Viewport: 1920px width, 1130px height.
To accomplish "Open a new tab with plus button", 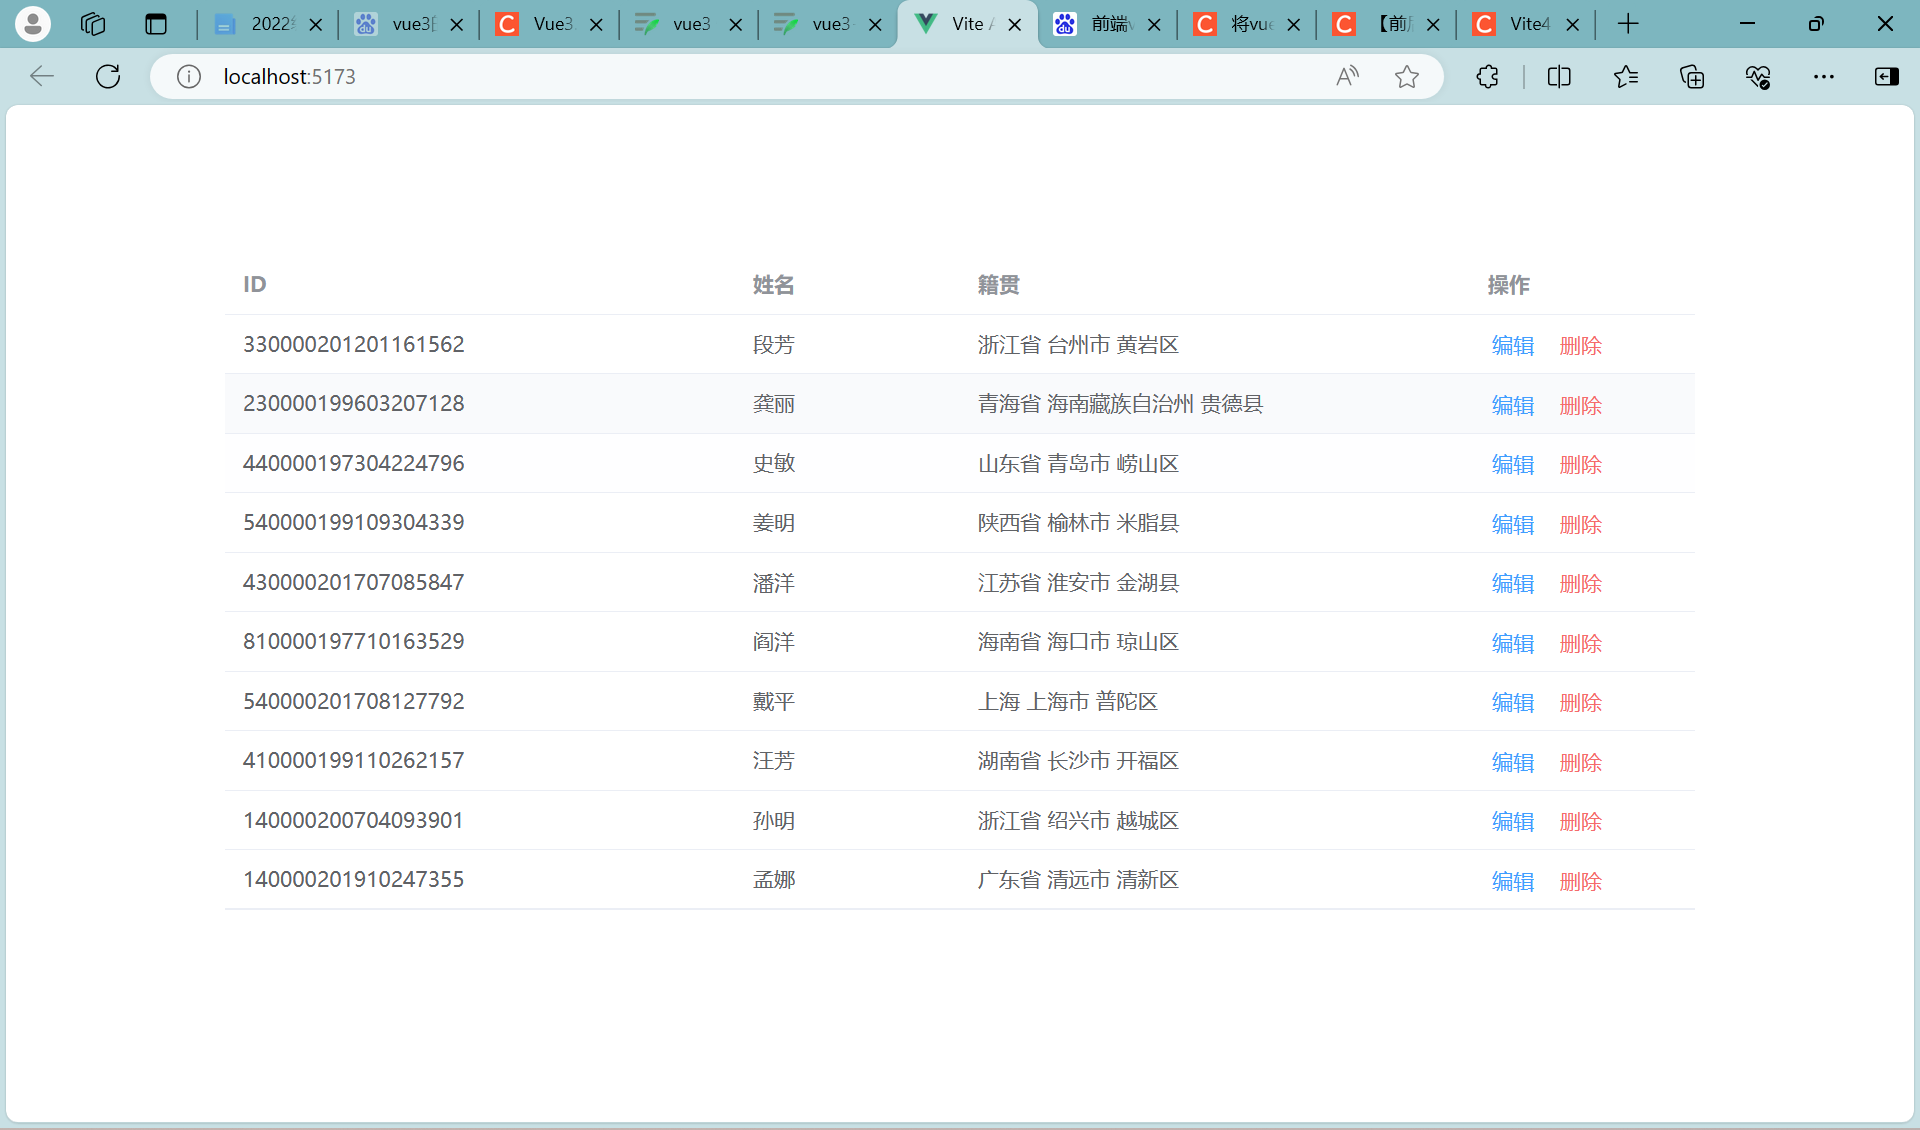I will pos(1629,23).
